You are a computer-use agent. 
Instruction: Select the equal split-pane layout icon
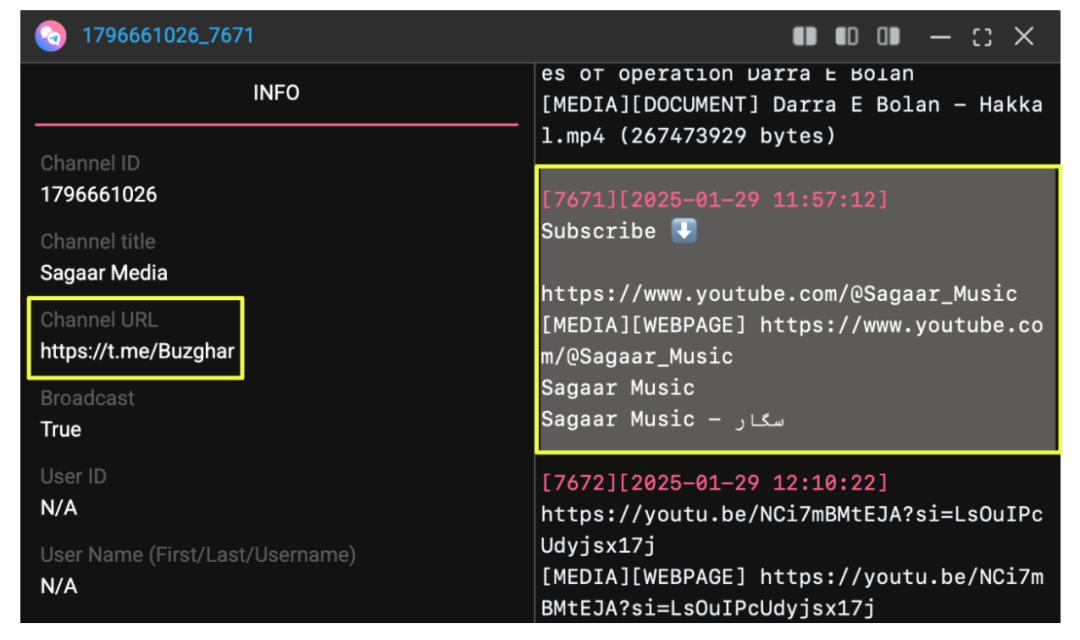coord(804,36)
